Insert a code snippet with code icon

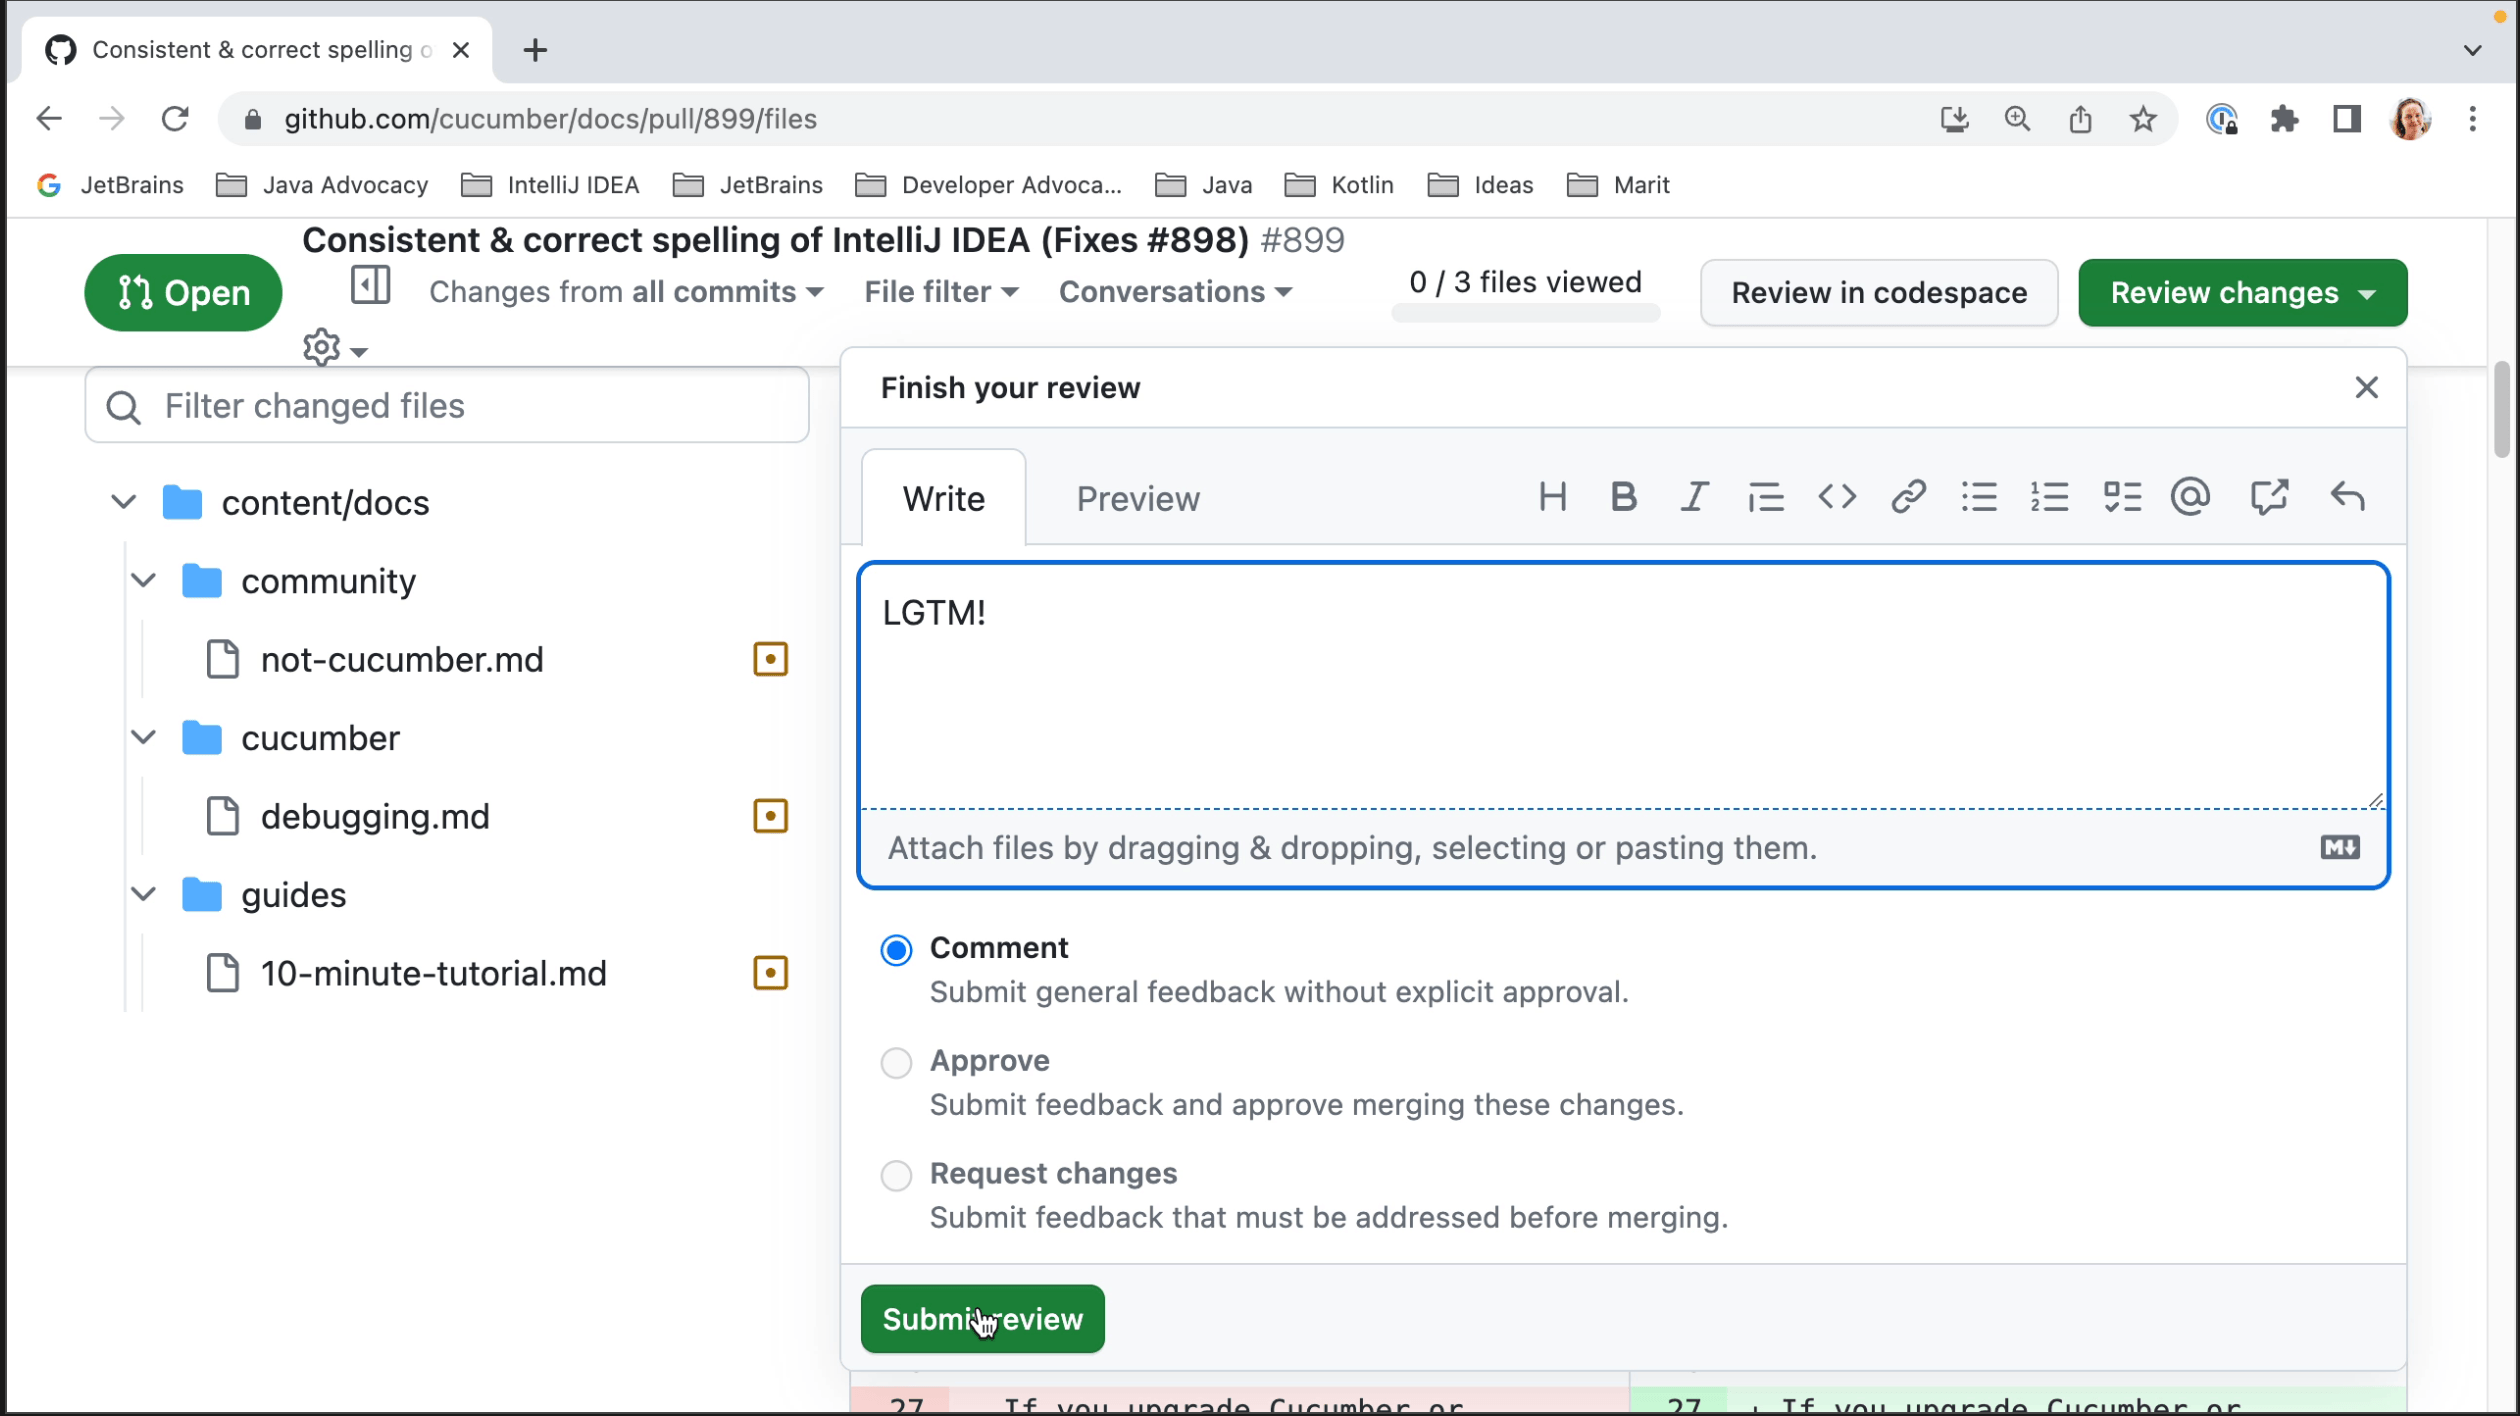coord(1836,497)
